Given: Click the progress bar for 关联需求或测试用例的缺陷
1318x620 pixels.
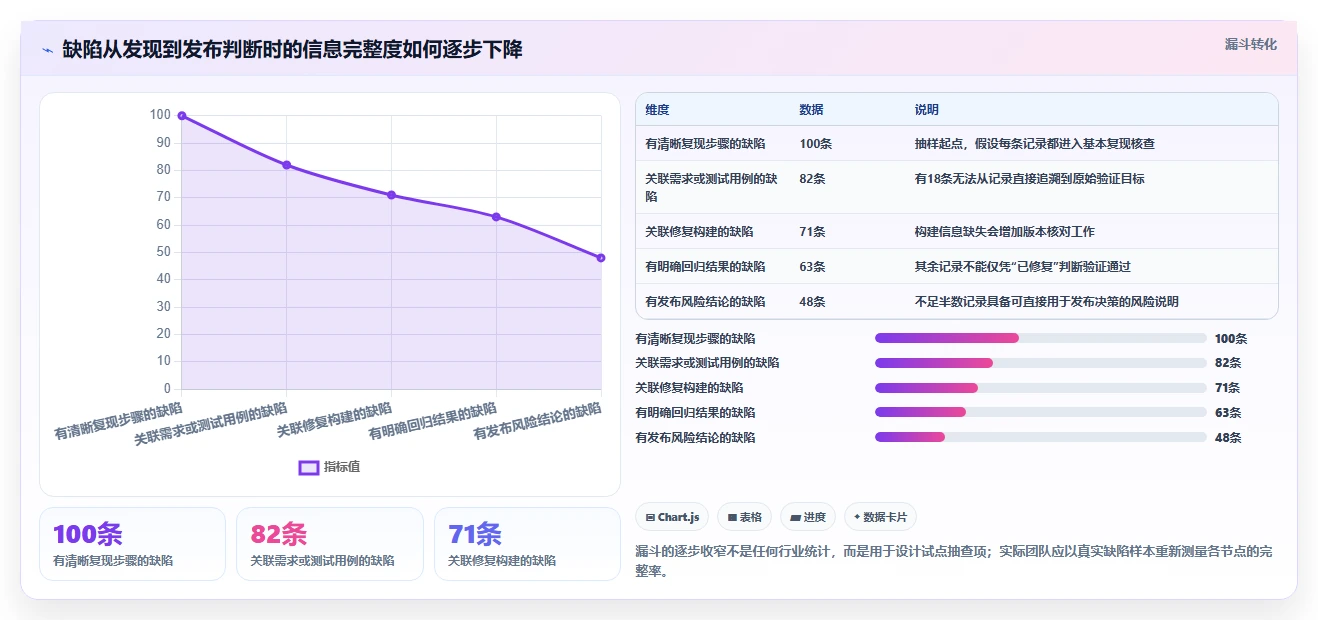Looking at the screenshot, I should click(x=1041, y=363).
